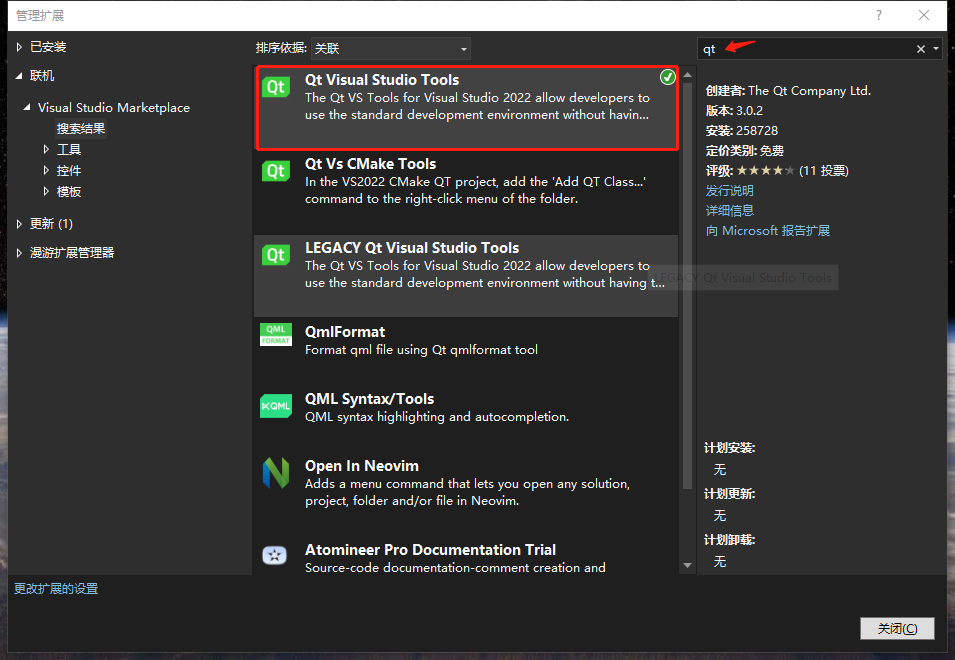
Task: Click the 计划卸载 label
Action: point(729,540)
